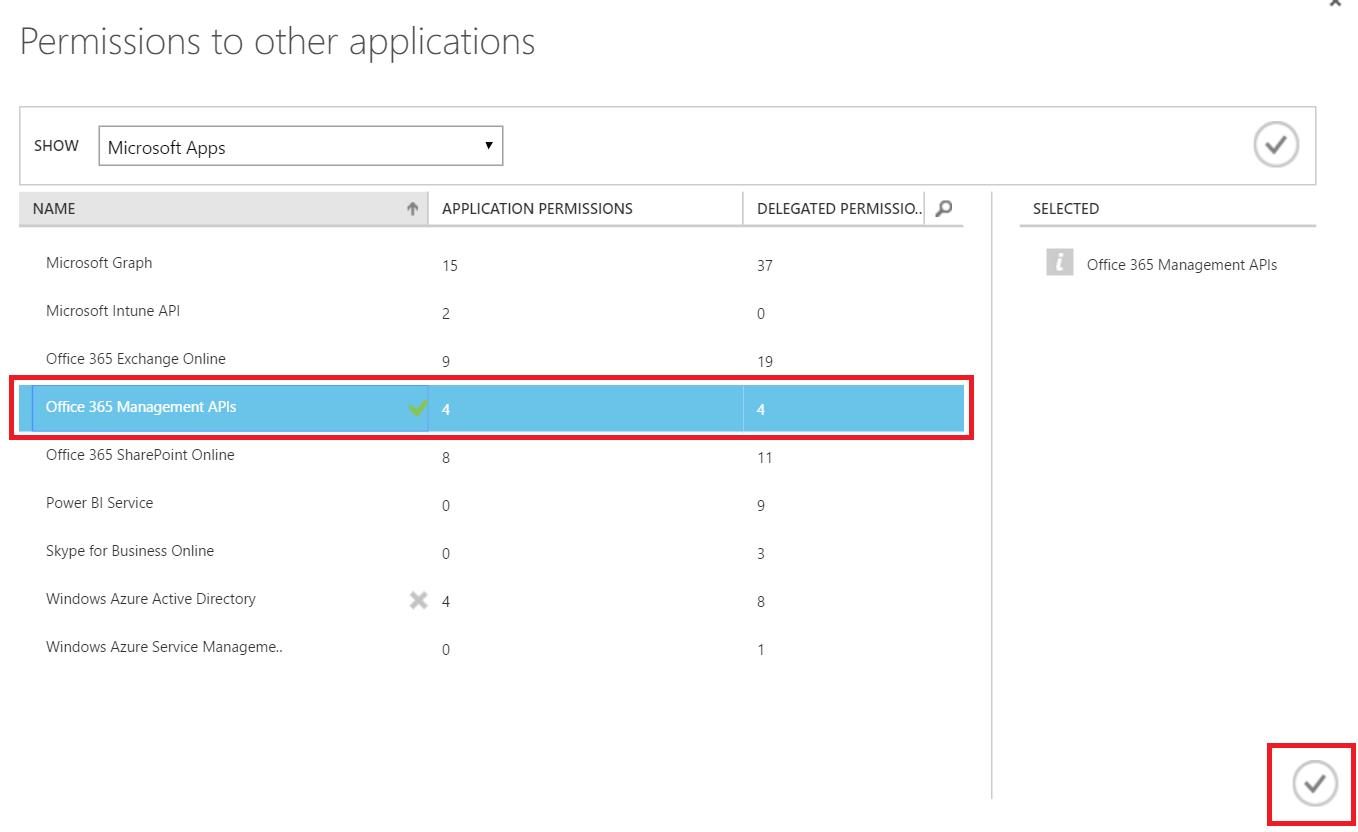The width and height of the screenshot is (1358, 832).
Task: Select the Office 365 Management APIs table row
Action: [x=491, y=408]
